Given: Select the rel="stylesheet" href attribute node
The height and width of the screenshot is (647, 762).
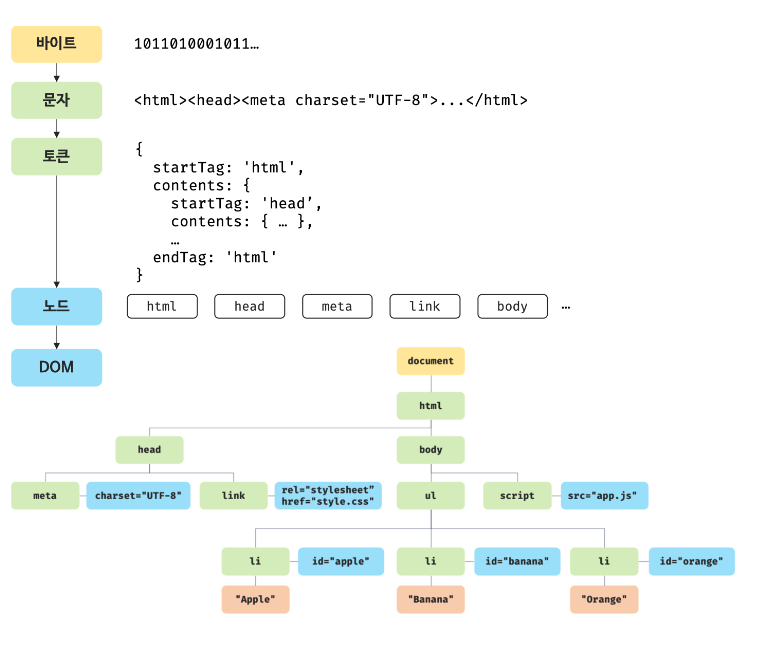Looking at the screenshot, I should pyautogui.click(x=328, y=496).
